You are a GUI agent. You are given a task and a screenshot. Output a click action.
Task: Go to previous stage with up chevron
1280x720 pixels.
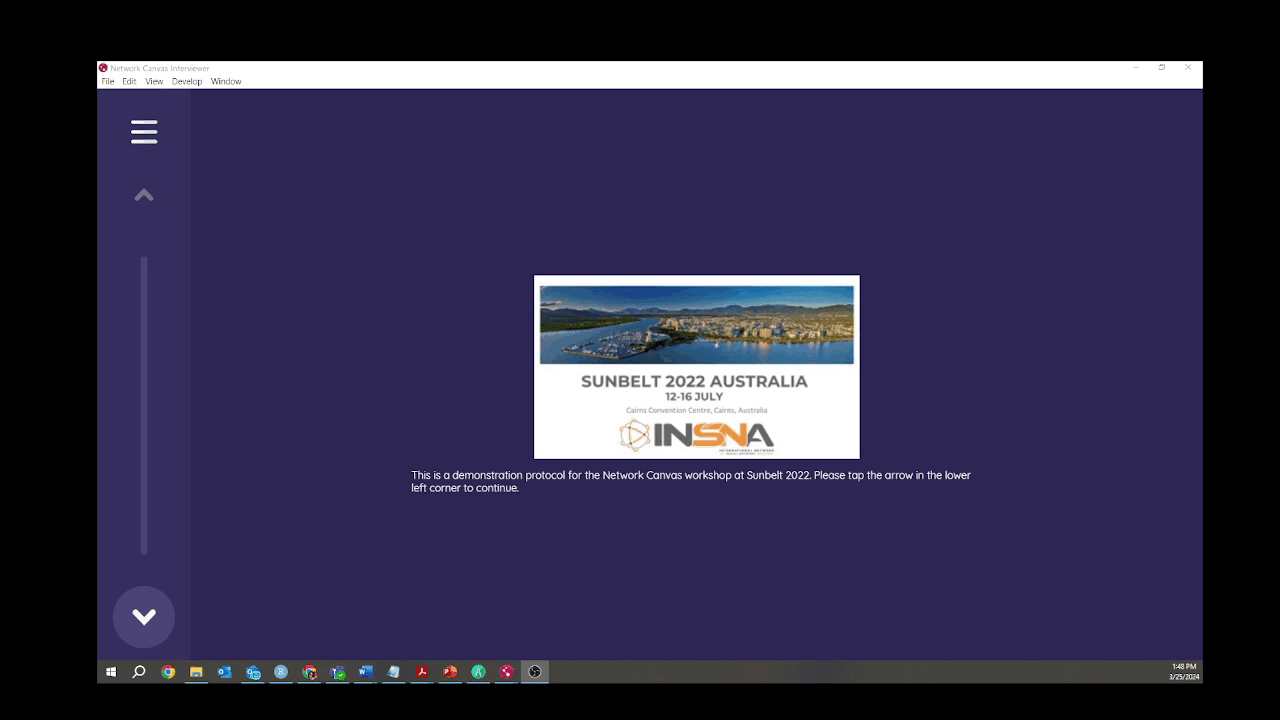144,195
